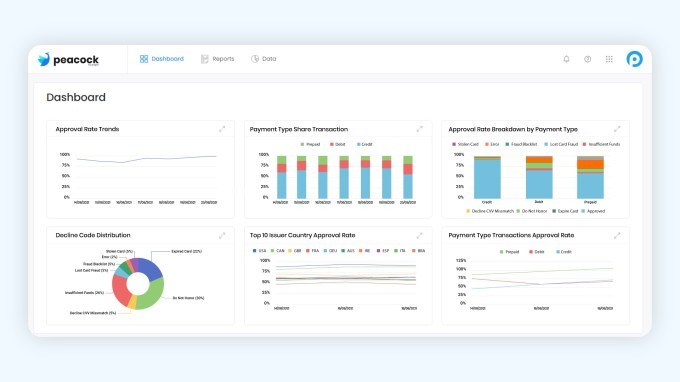Toggle Debit legend in Payment Type Share Transaction

point(337,144)
